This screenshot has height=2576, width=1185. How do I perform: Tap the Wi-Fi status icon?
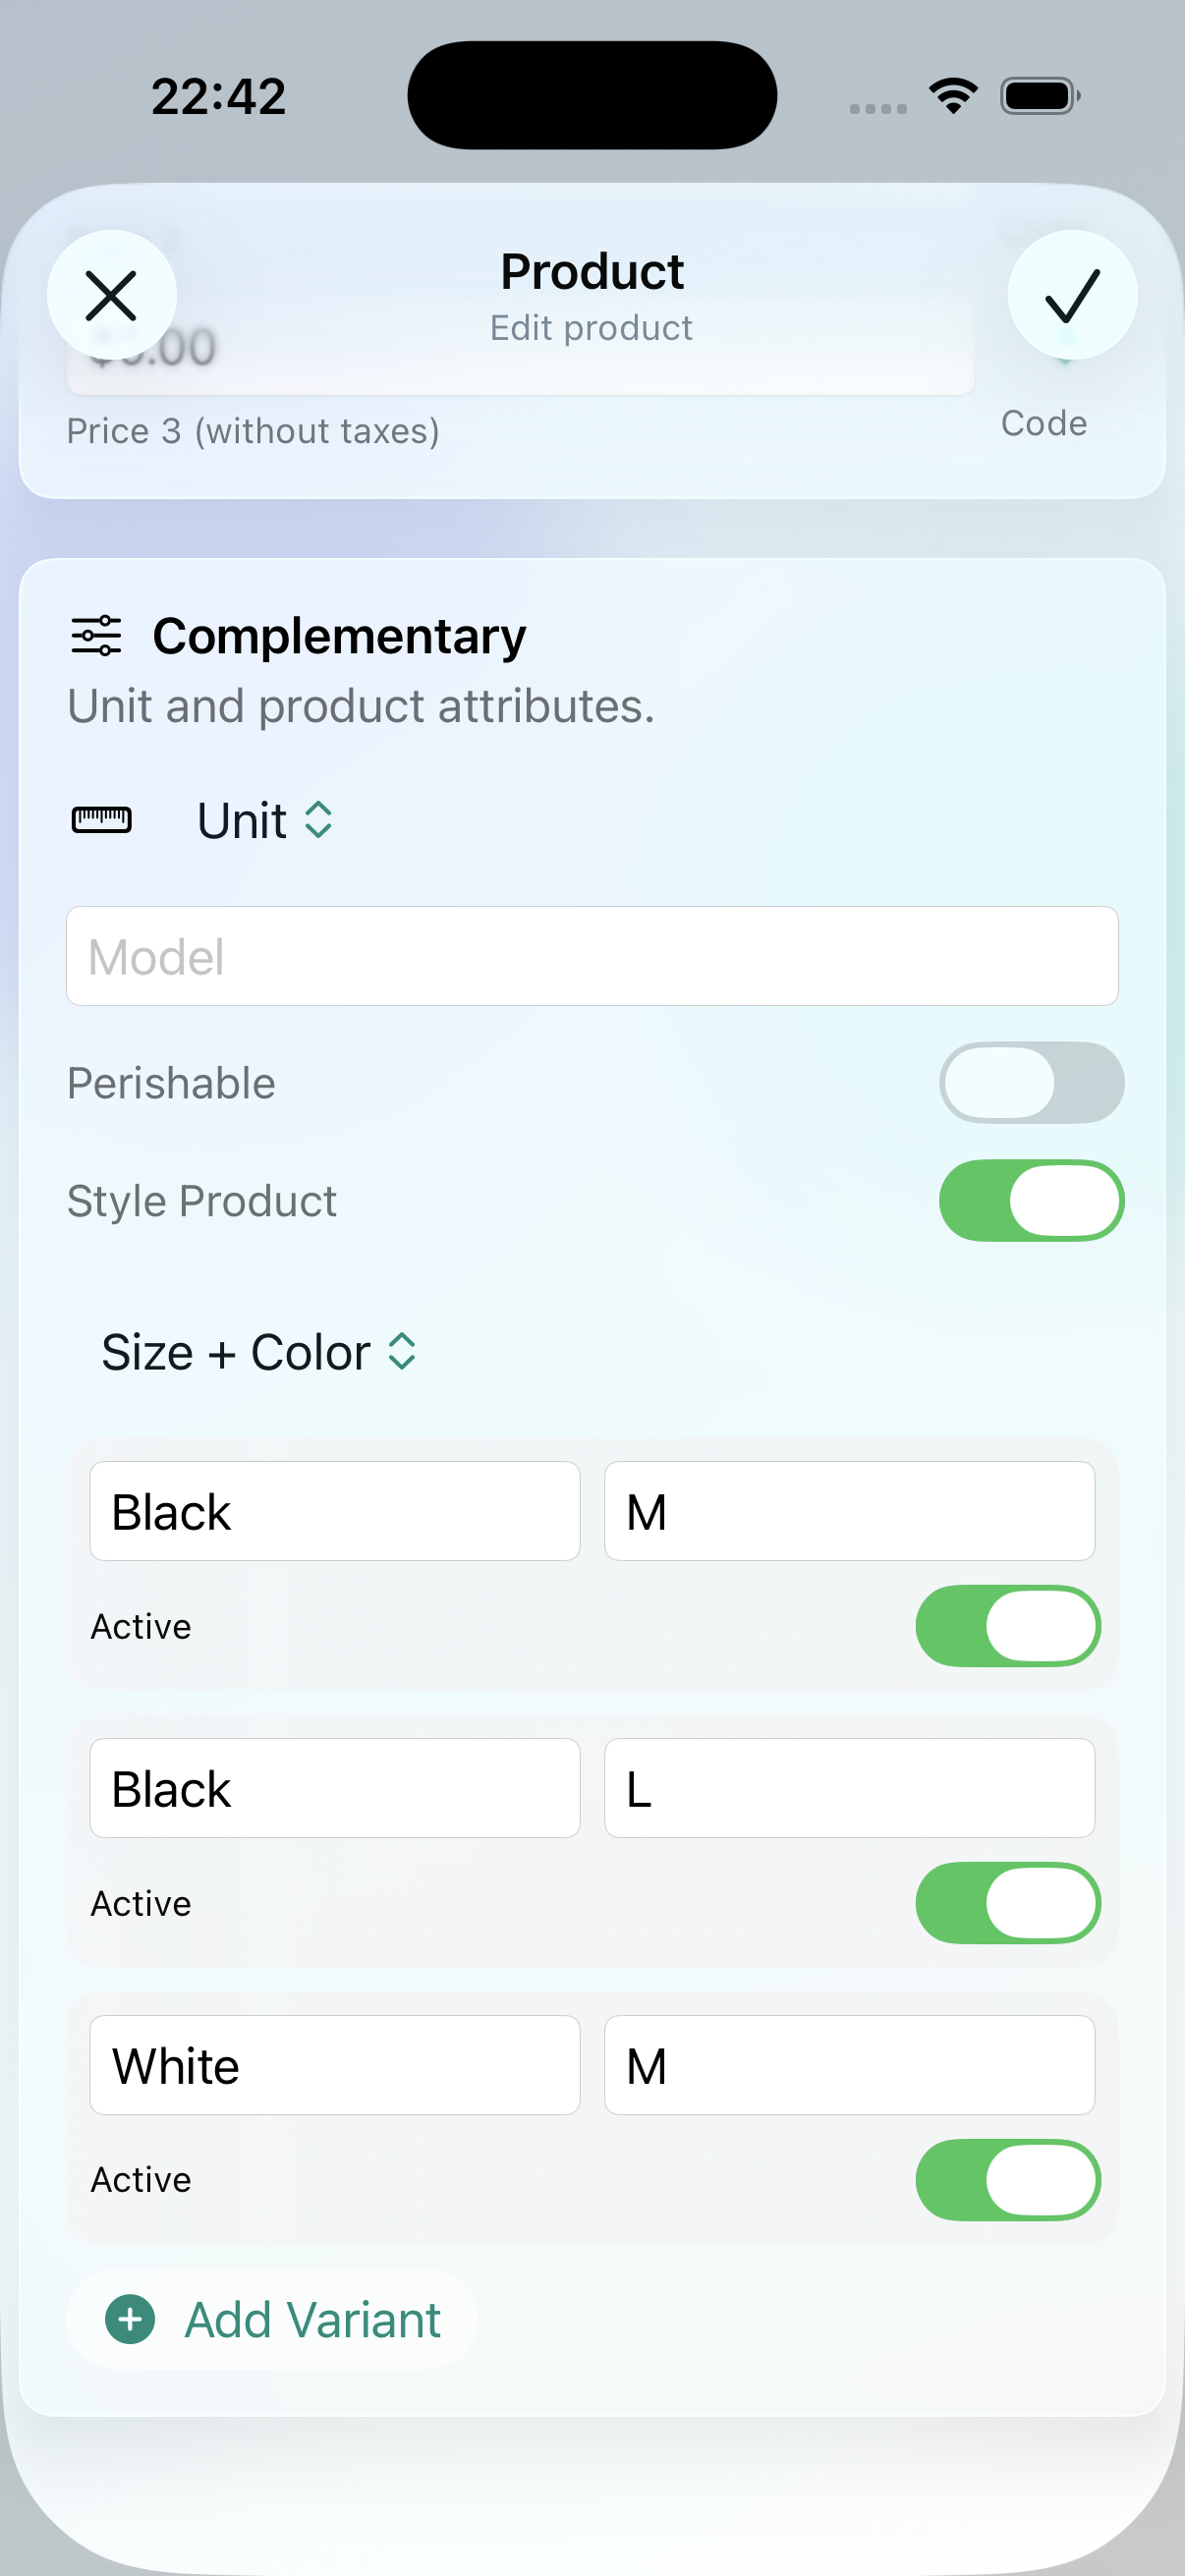point(953,96)
